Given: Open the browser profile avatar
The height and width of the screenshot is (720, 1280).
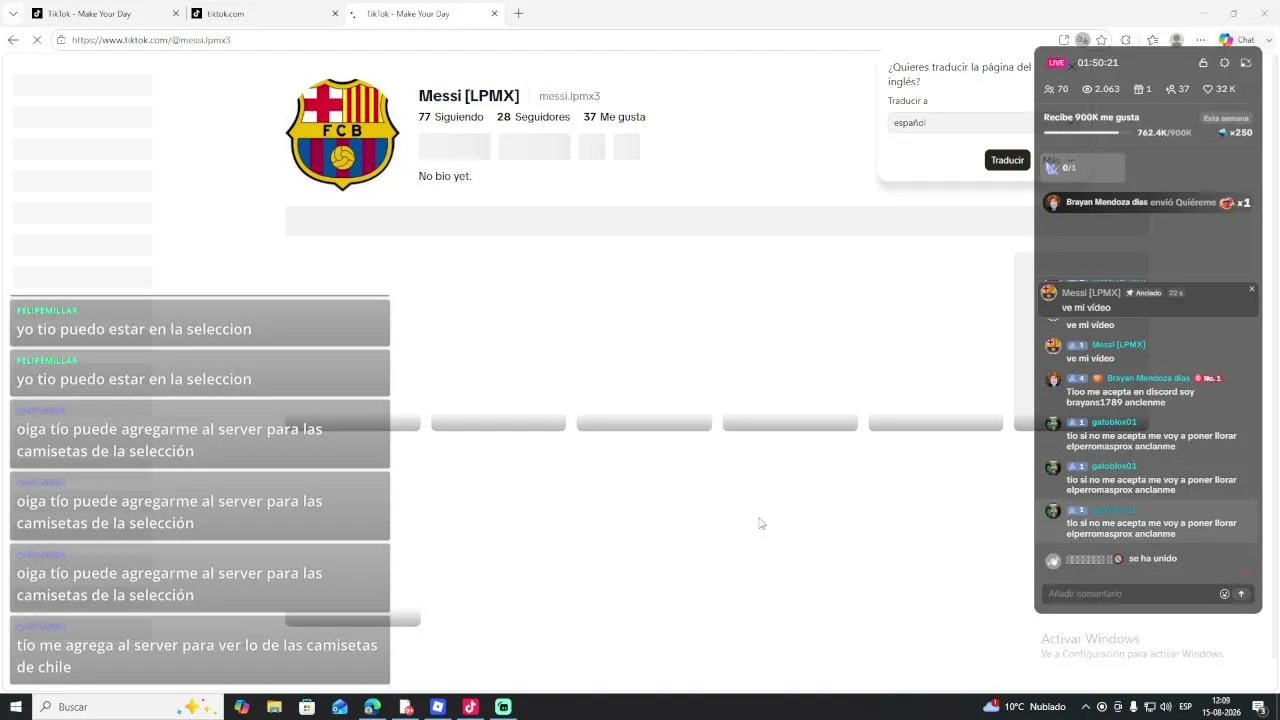Looking at the screenshot, I should click(1176, 40).
